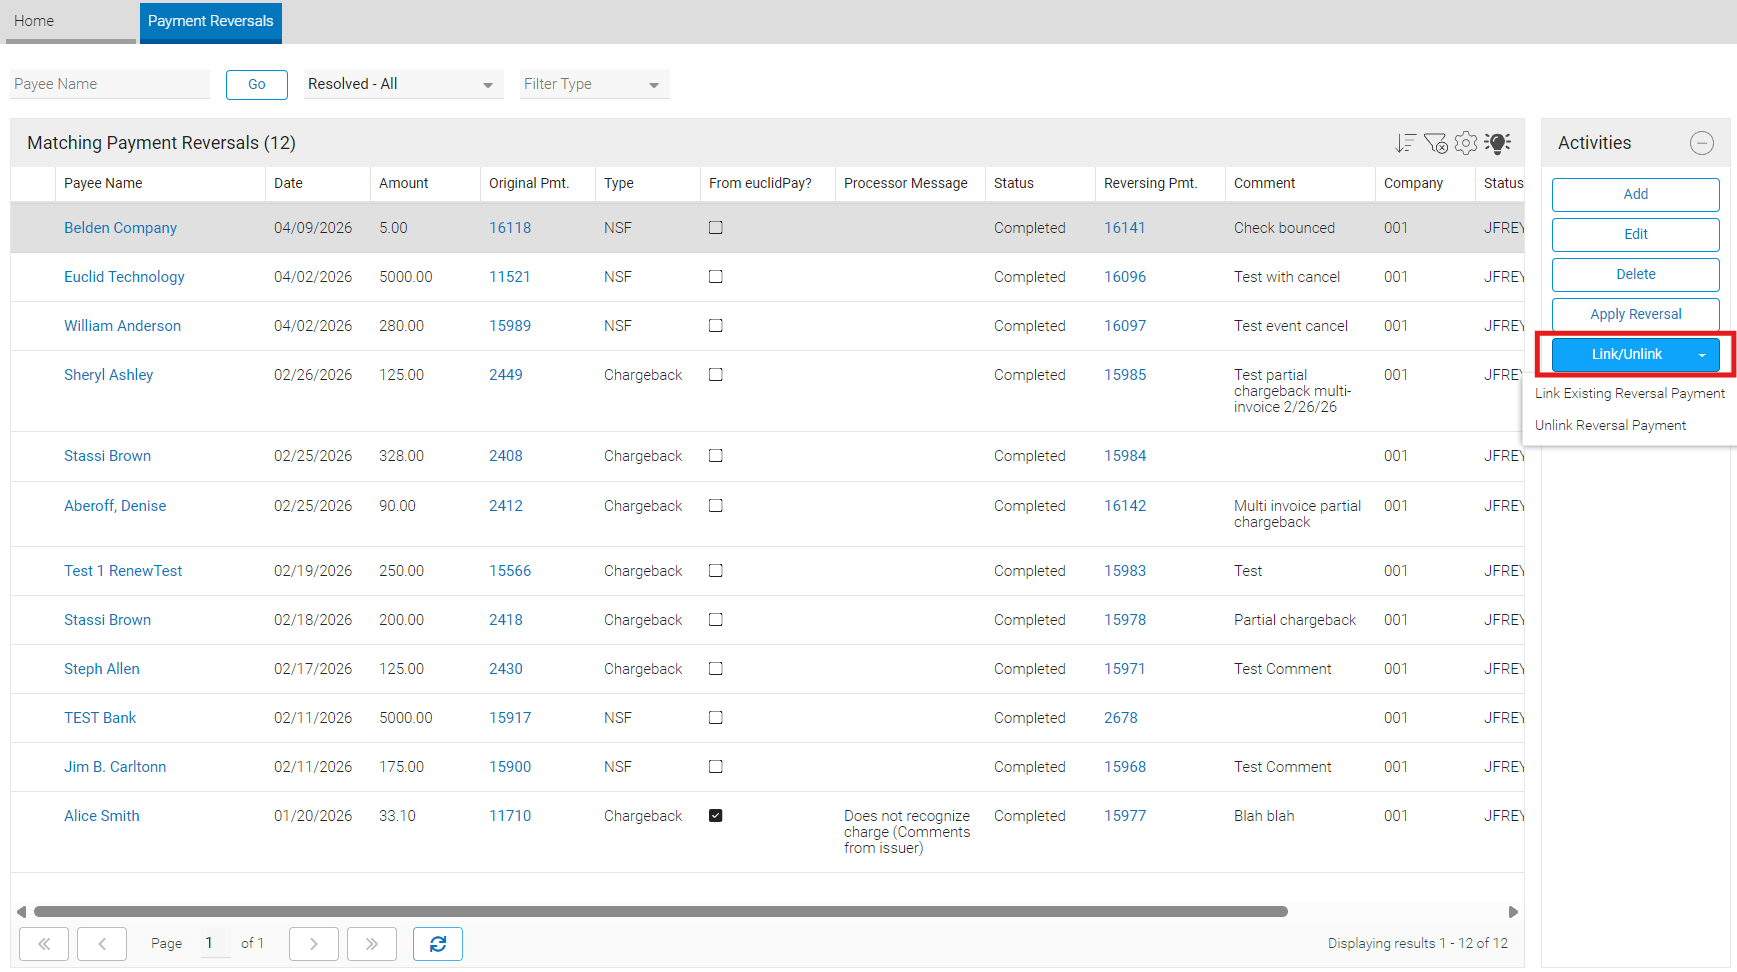Go to next page
Viewport: 1737px width, 972px height.
pos(314,944)
